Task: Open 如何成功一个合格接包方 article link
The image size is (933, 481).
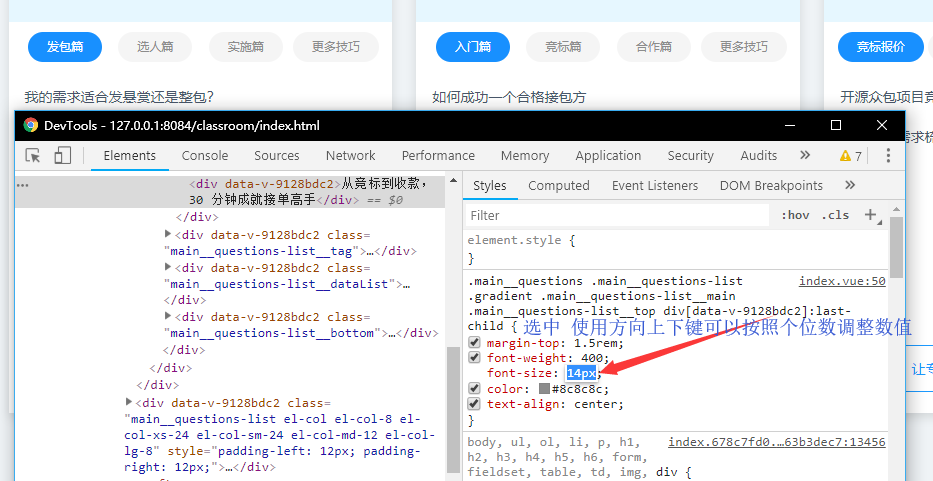Action: (509, 97)
